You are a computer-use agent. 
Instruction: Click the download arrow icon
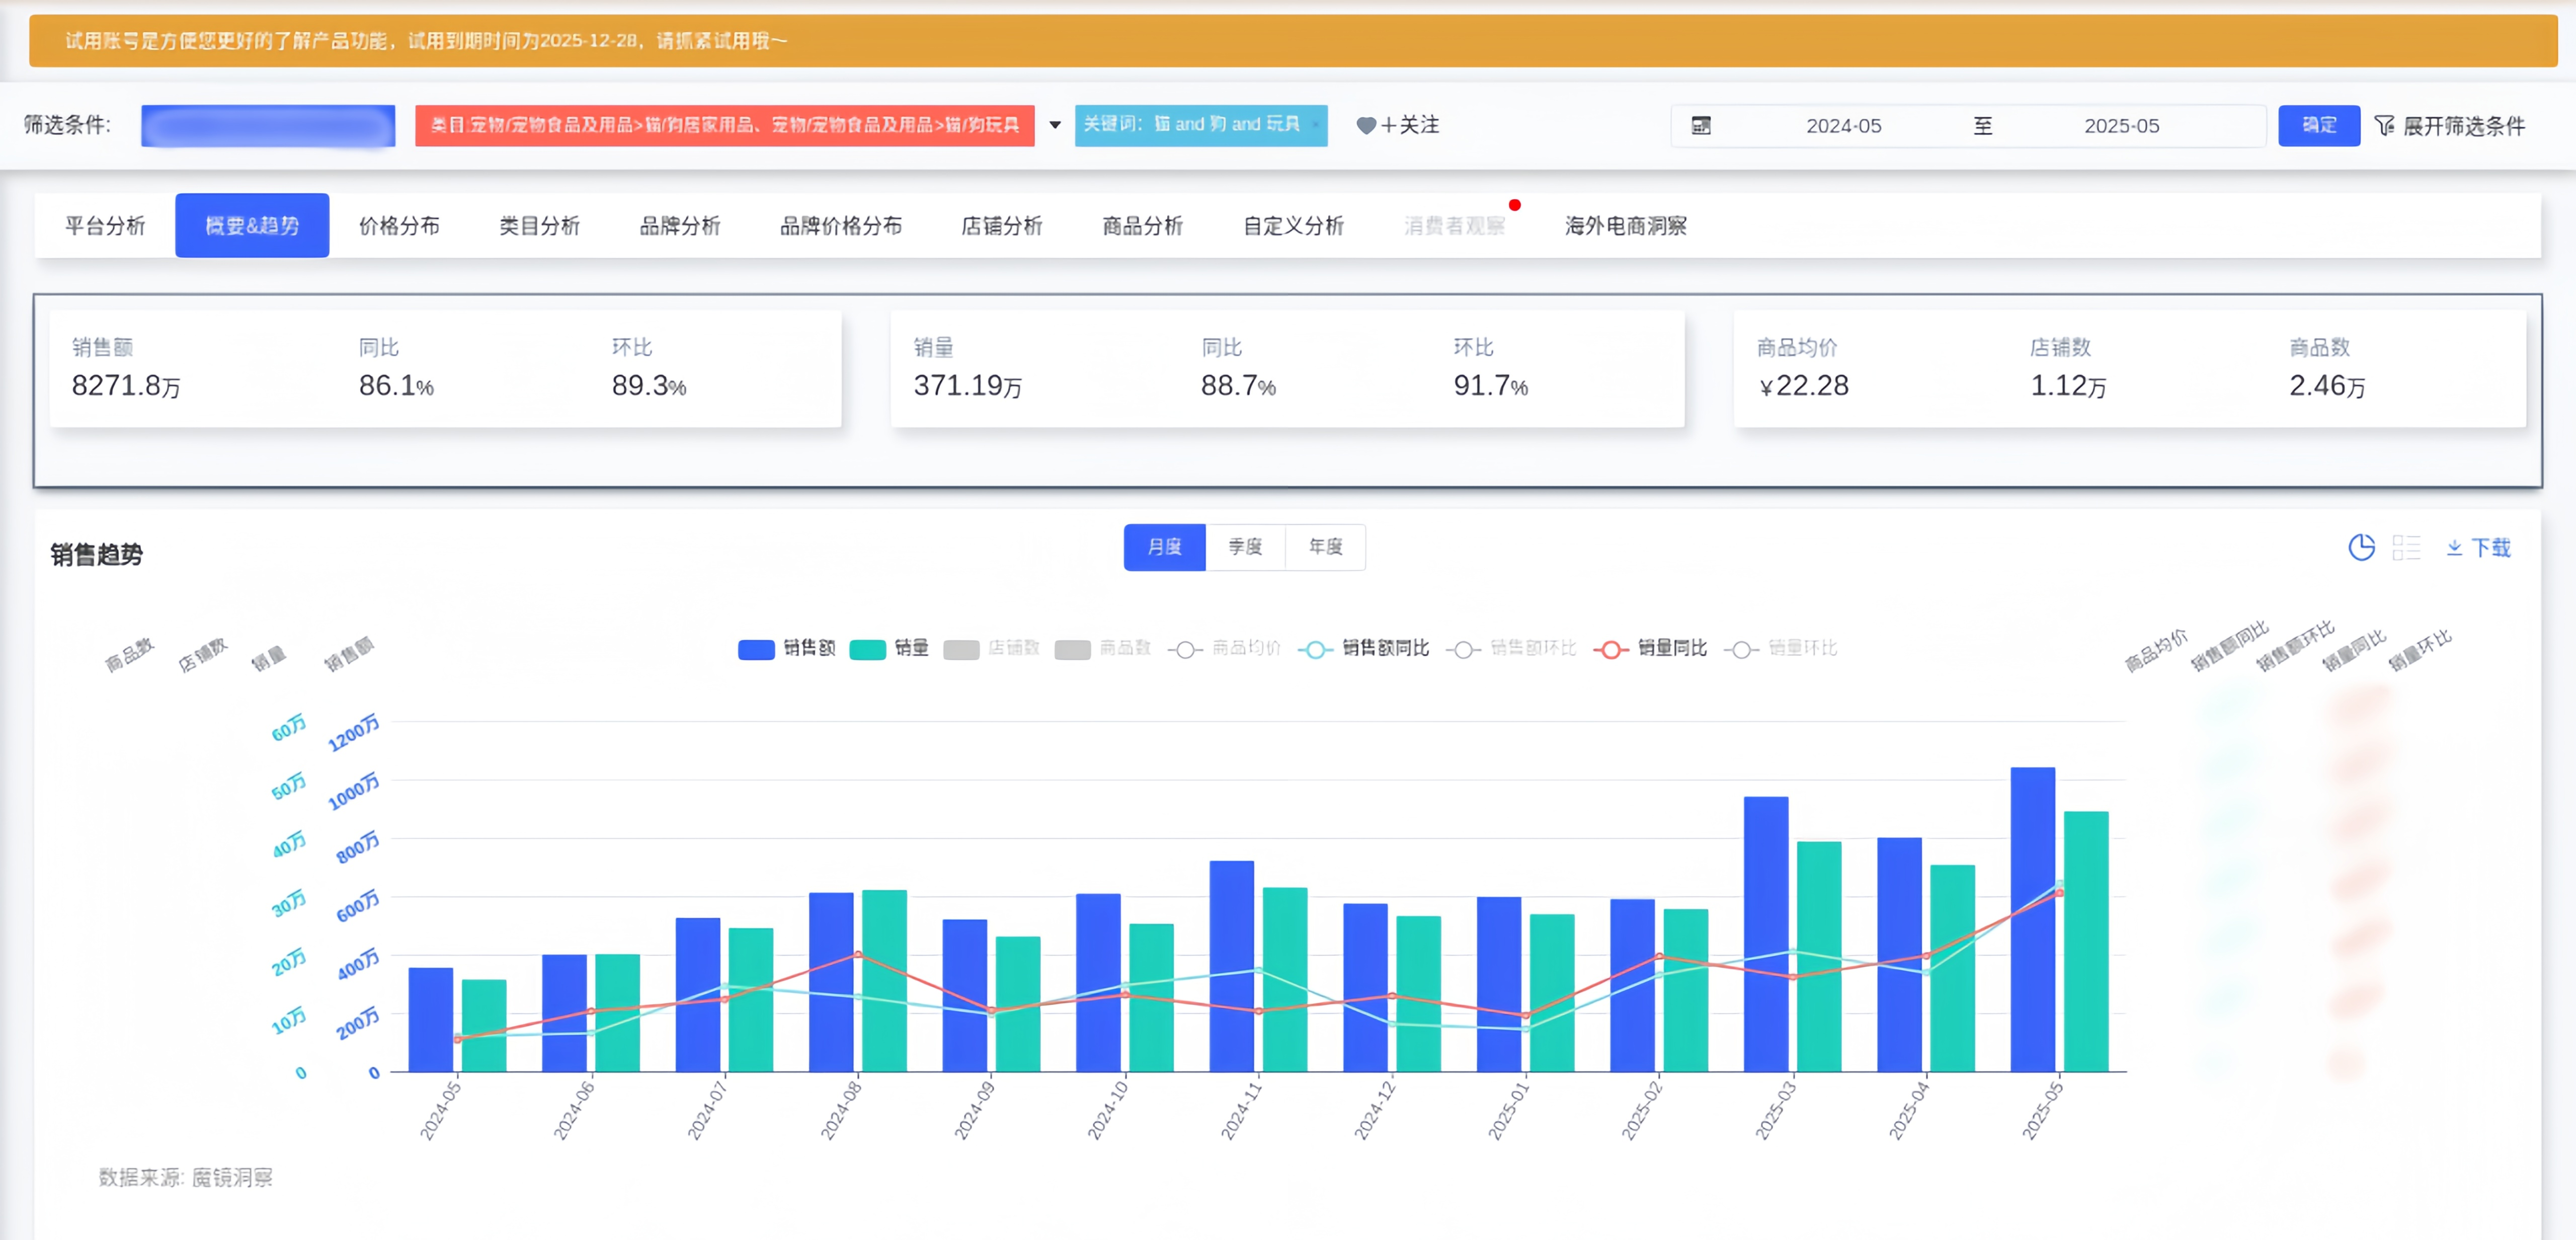pyautogui.click(x=2454, y=547)
